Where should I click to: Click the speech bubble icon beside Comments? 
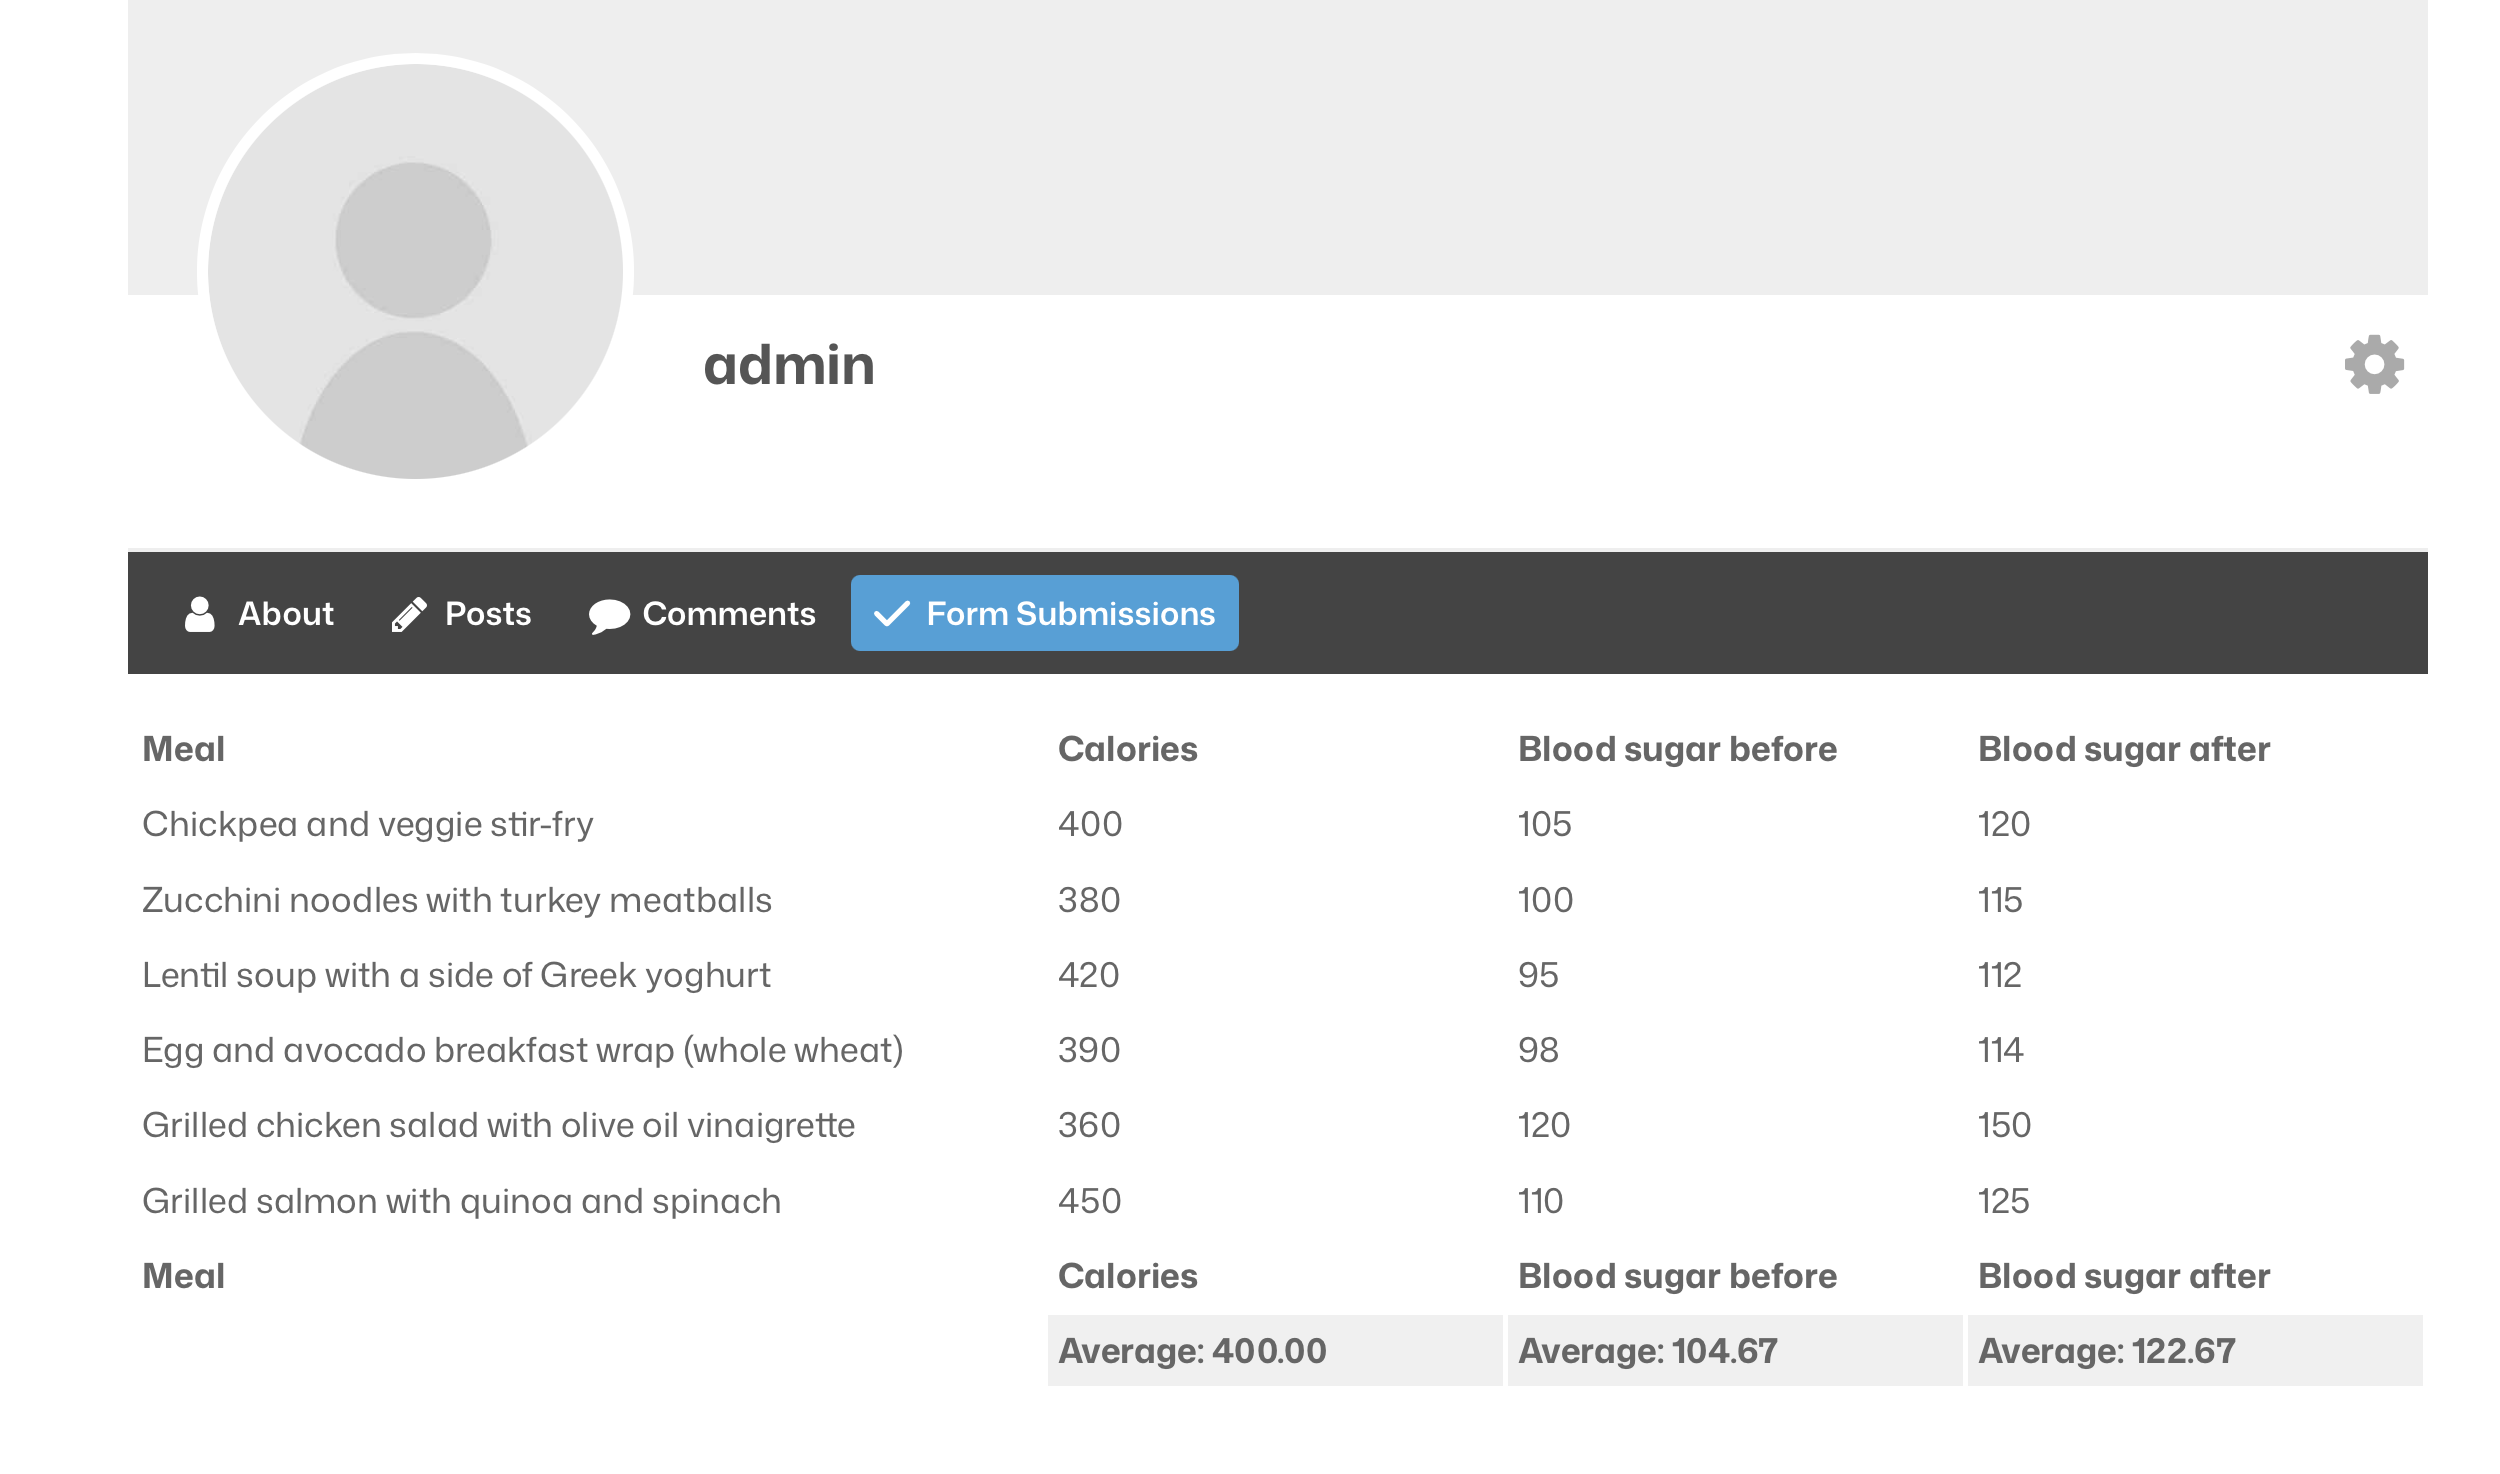pyautogui.click(x=609, y=613)
